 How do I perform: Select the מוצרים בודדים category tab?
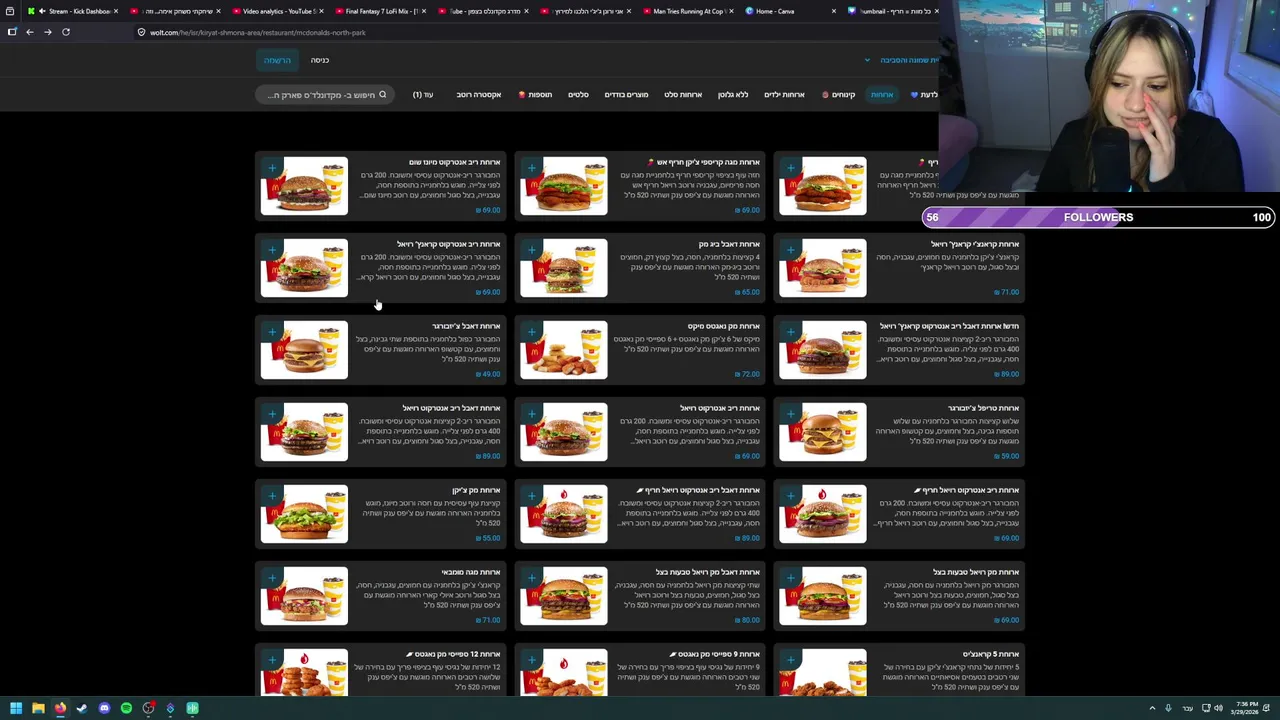(x=626, y=95)
